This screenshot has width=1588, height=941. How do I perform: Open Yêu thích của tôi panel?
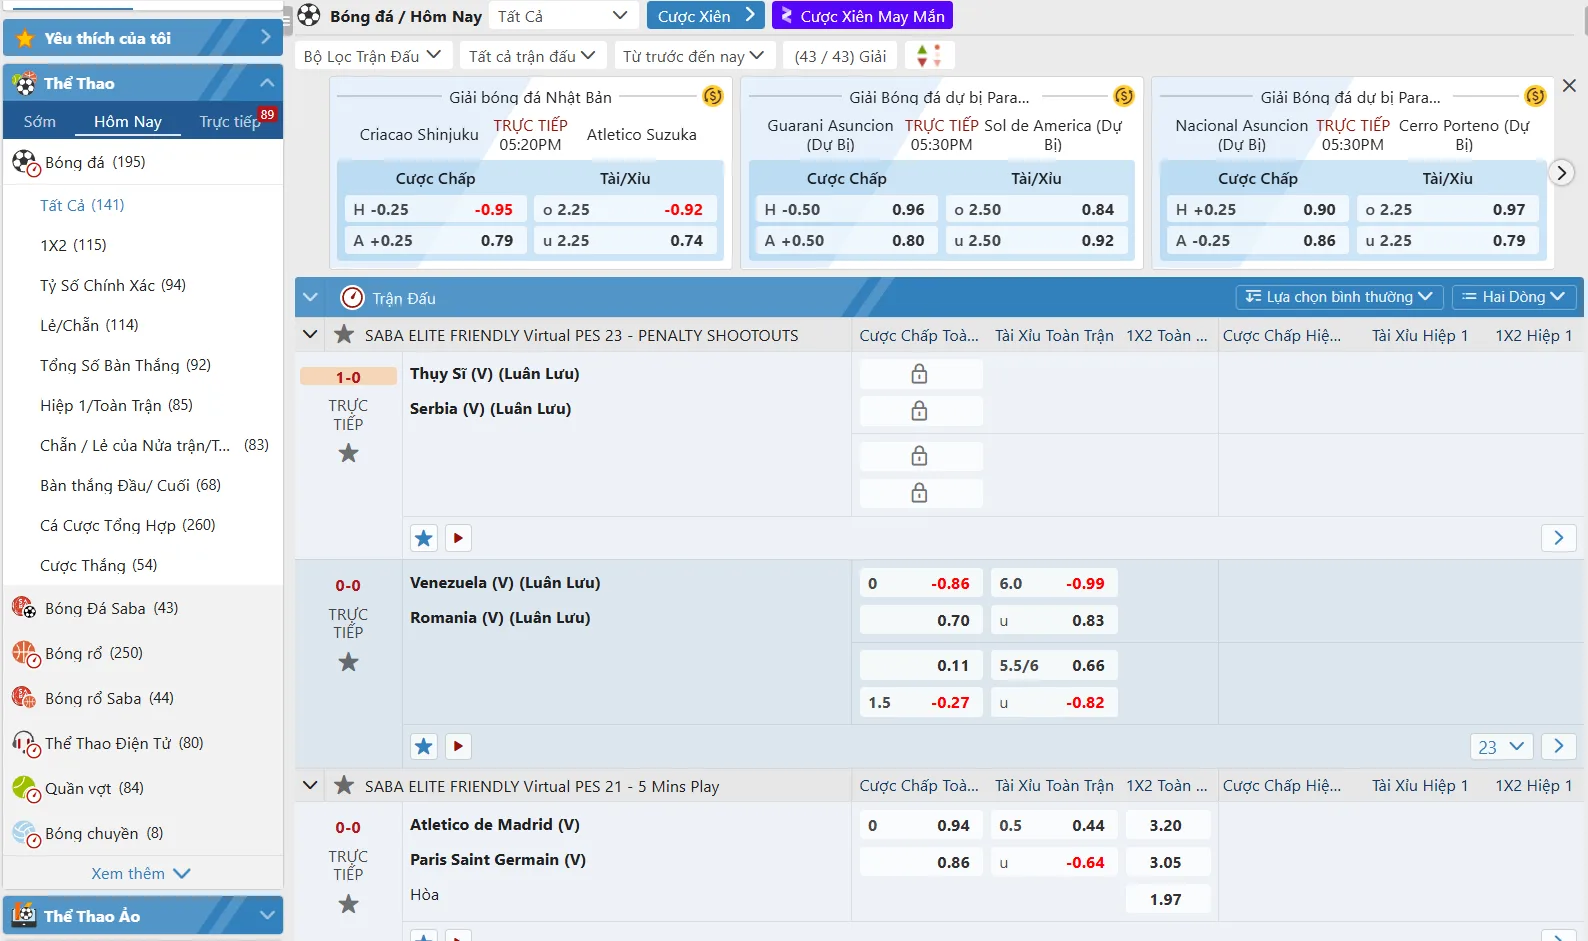click(143, 38)
